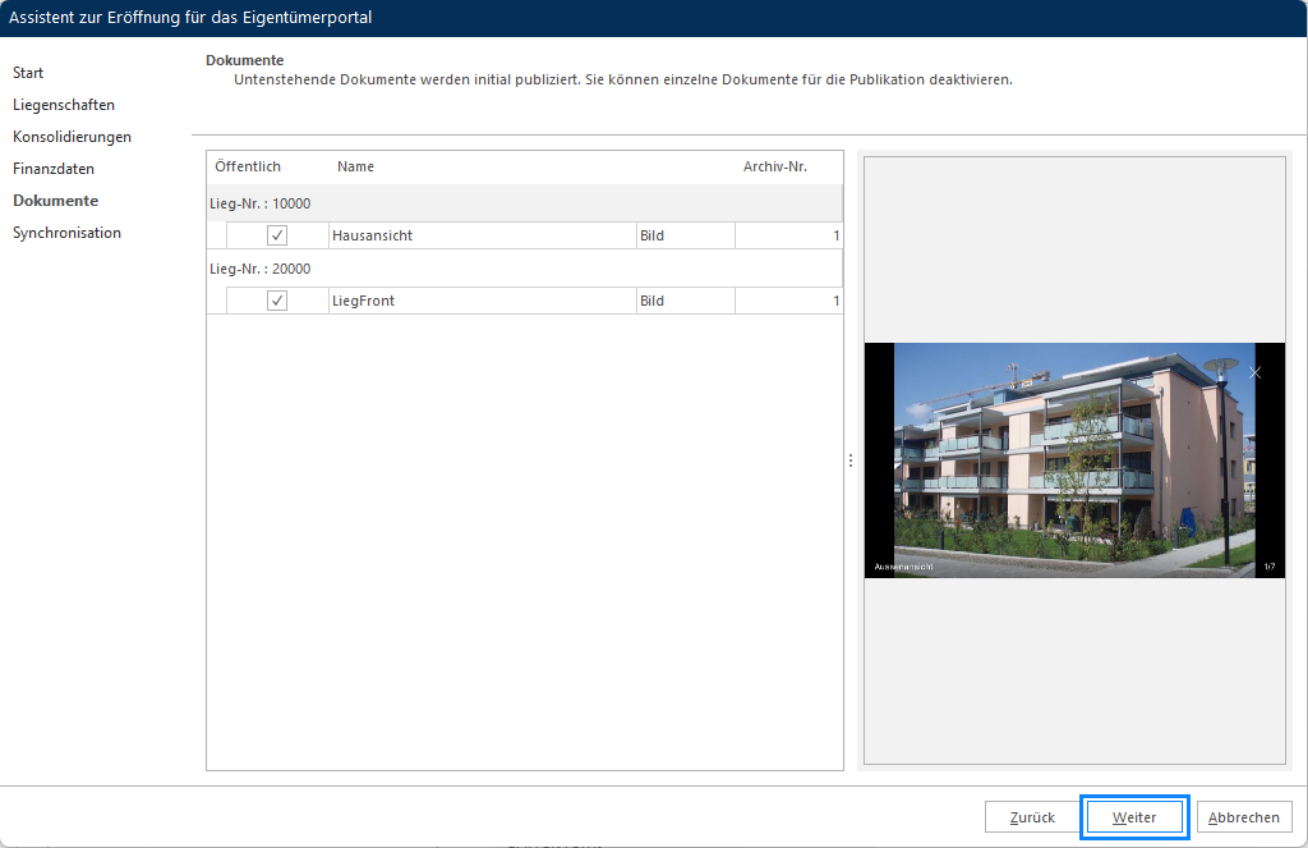
Task: Jump to the Synchronisation step
Action: pos(67,233)
